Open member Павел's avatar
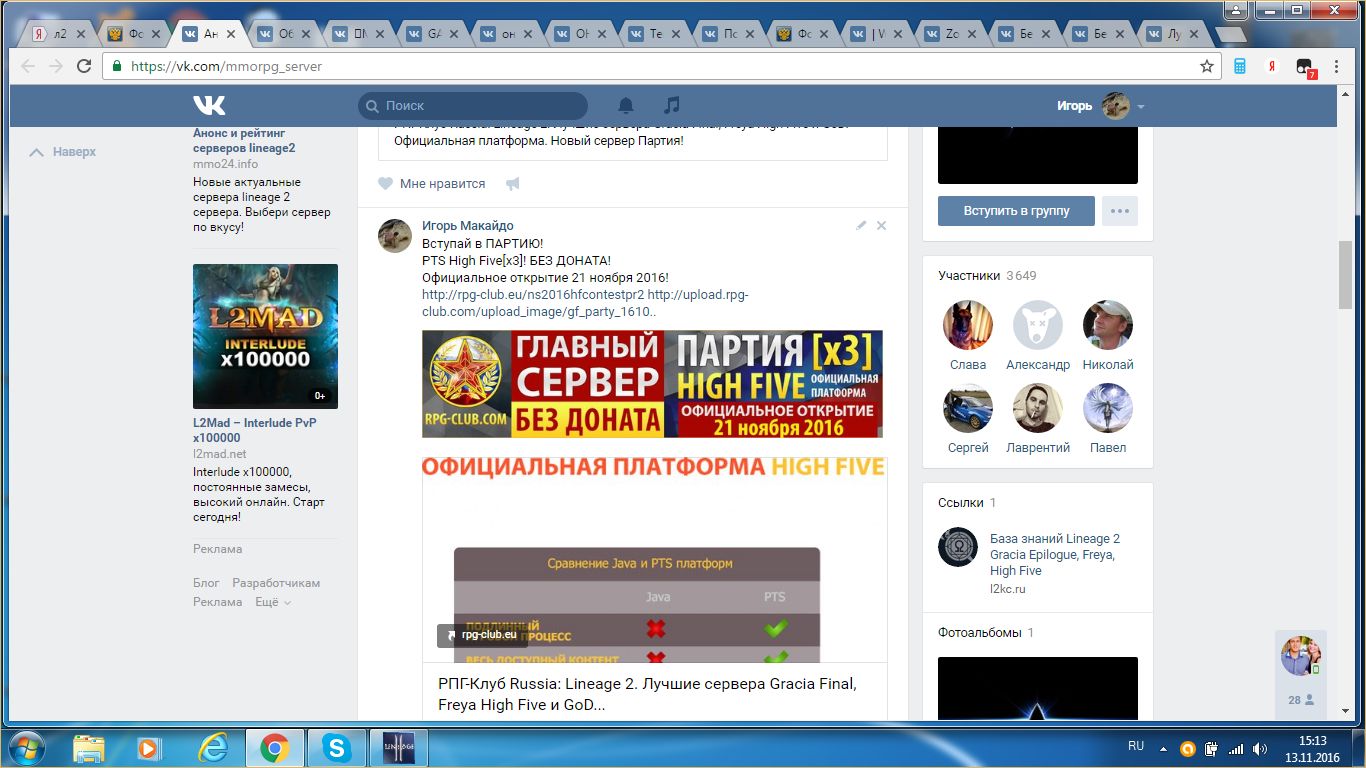Image resolution: width=1366 pixels, height=768 pixels. (1108, 408)
